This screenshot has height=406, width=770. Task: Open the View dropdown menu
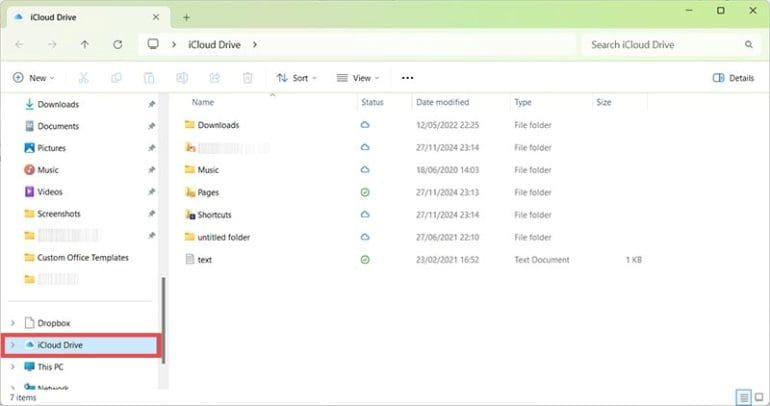[358, 78]
